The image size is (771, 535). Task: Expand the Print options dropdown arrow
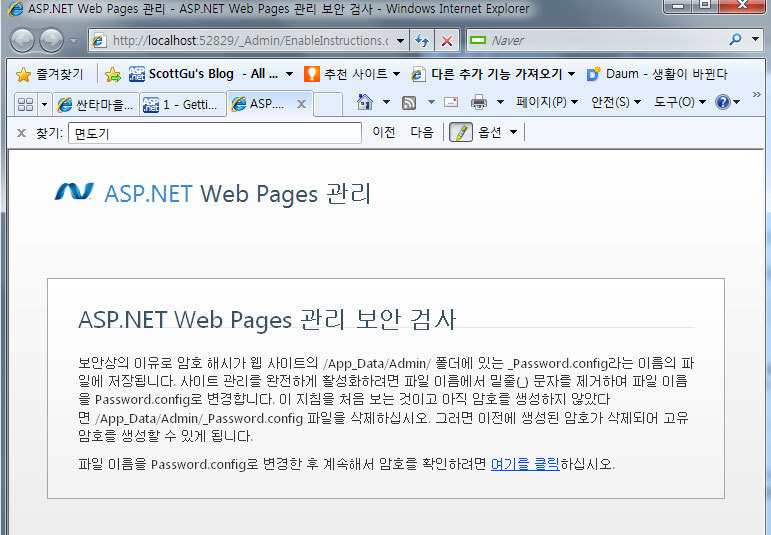[x=501, y=102]
